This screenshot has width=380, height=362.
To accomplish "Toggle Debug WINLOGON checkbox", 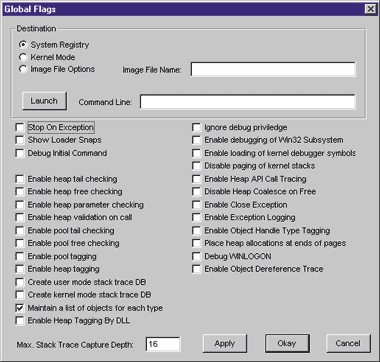I will pos(197,256).
